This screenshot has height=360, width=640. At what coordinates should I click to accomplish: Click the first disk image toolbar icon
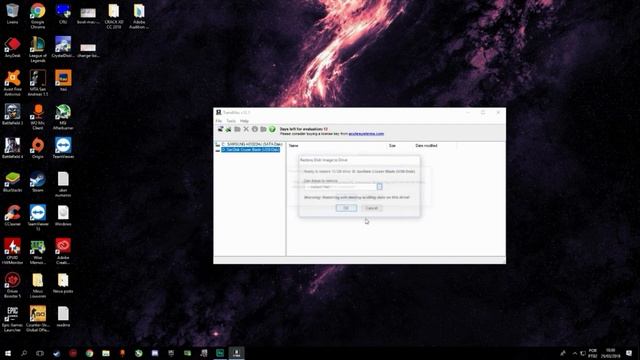coord(220,129)
